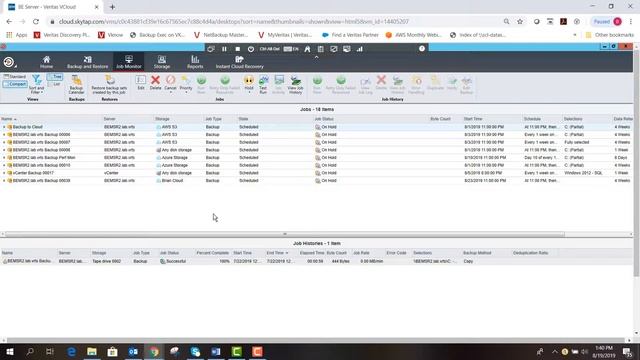The image size is (640, 360).
Task: Open the Veritas Discovery bookmark
Action: pyautogui.click(x=62, y=35)
